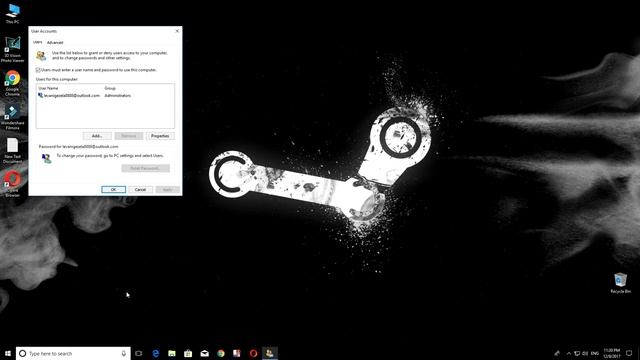
Task: Activate Cortana microphone in search box
Action: pos(124,353)
